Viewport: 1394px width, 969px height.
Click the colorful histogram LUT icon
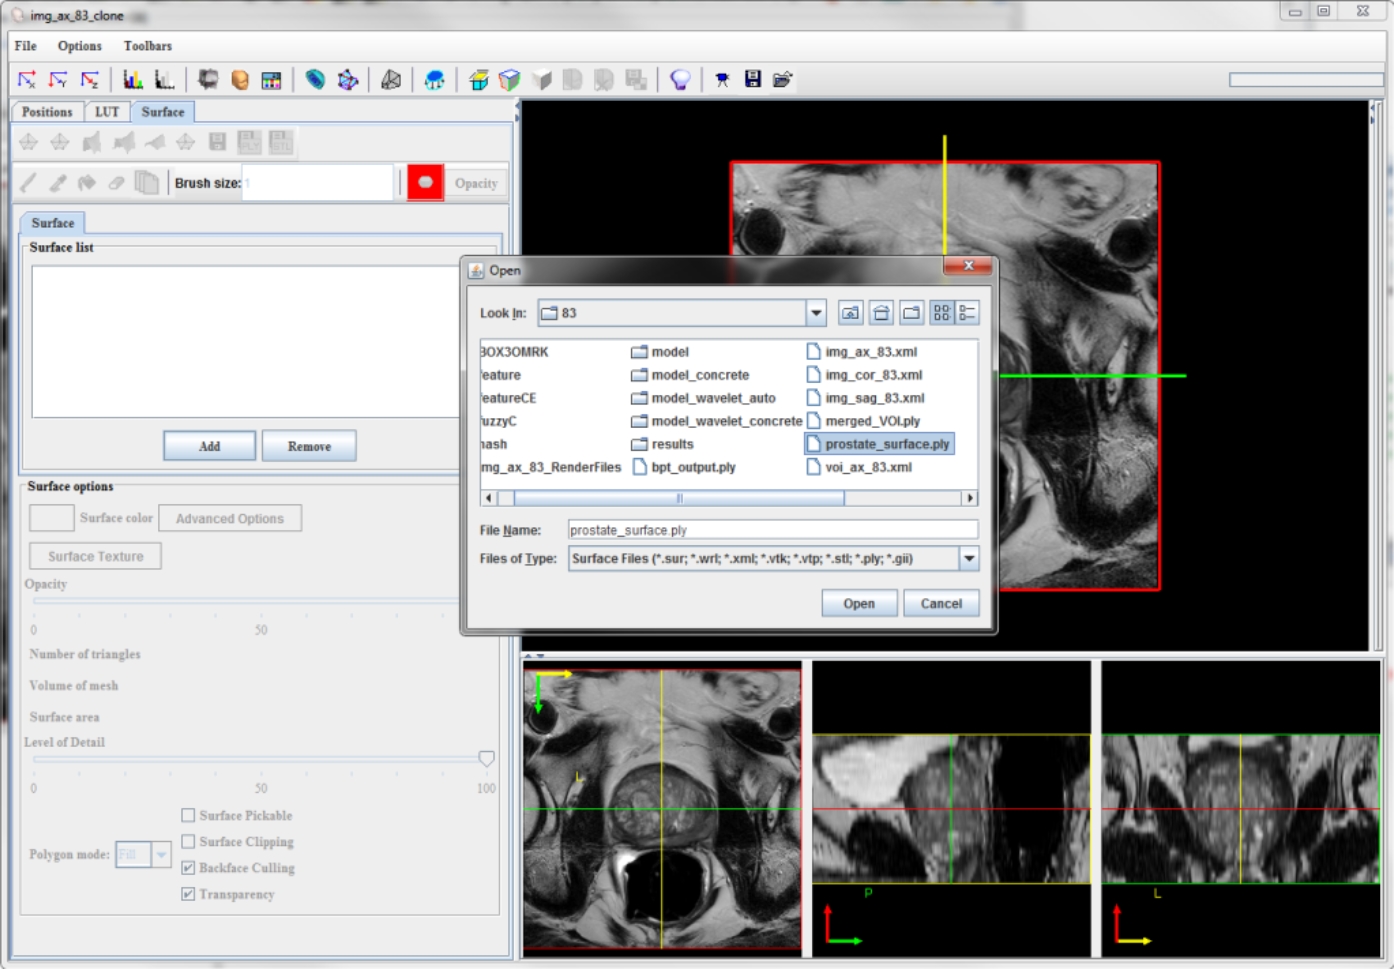click(132, 80)
